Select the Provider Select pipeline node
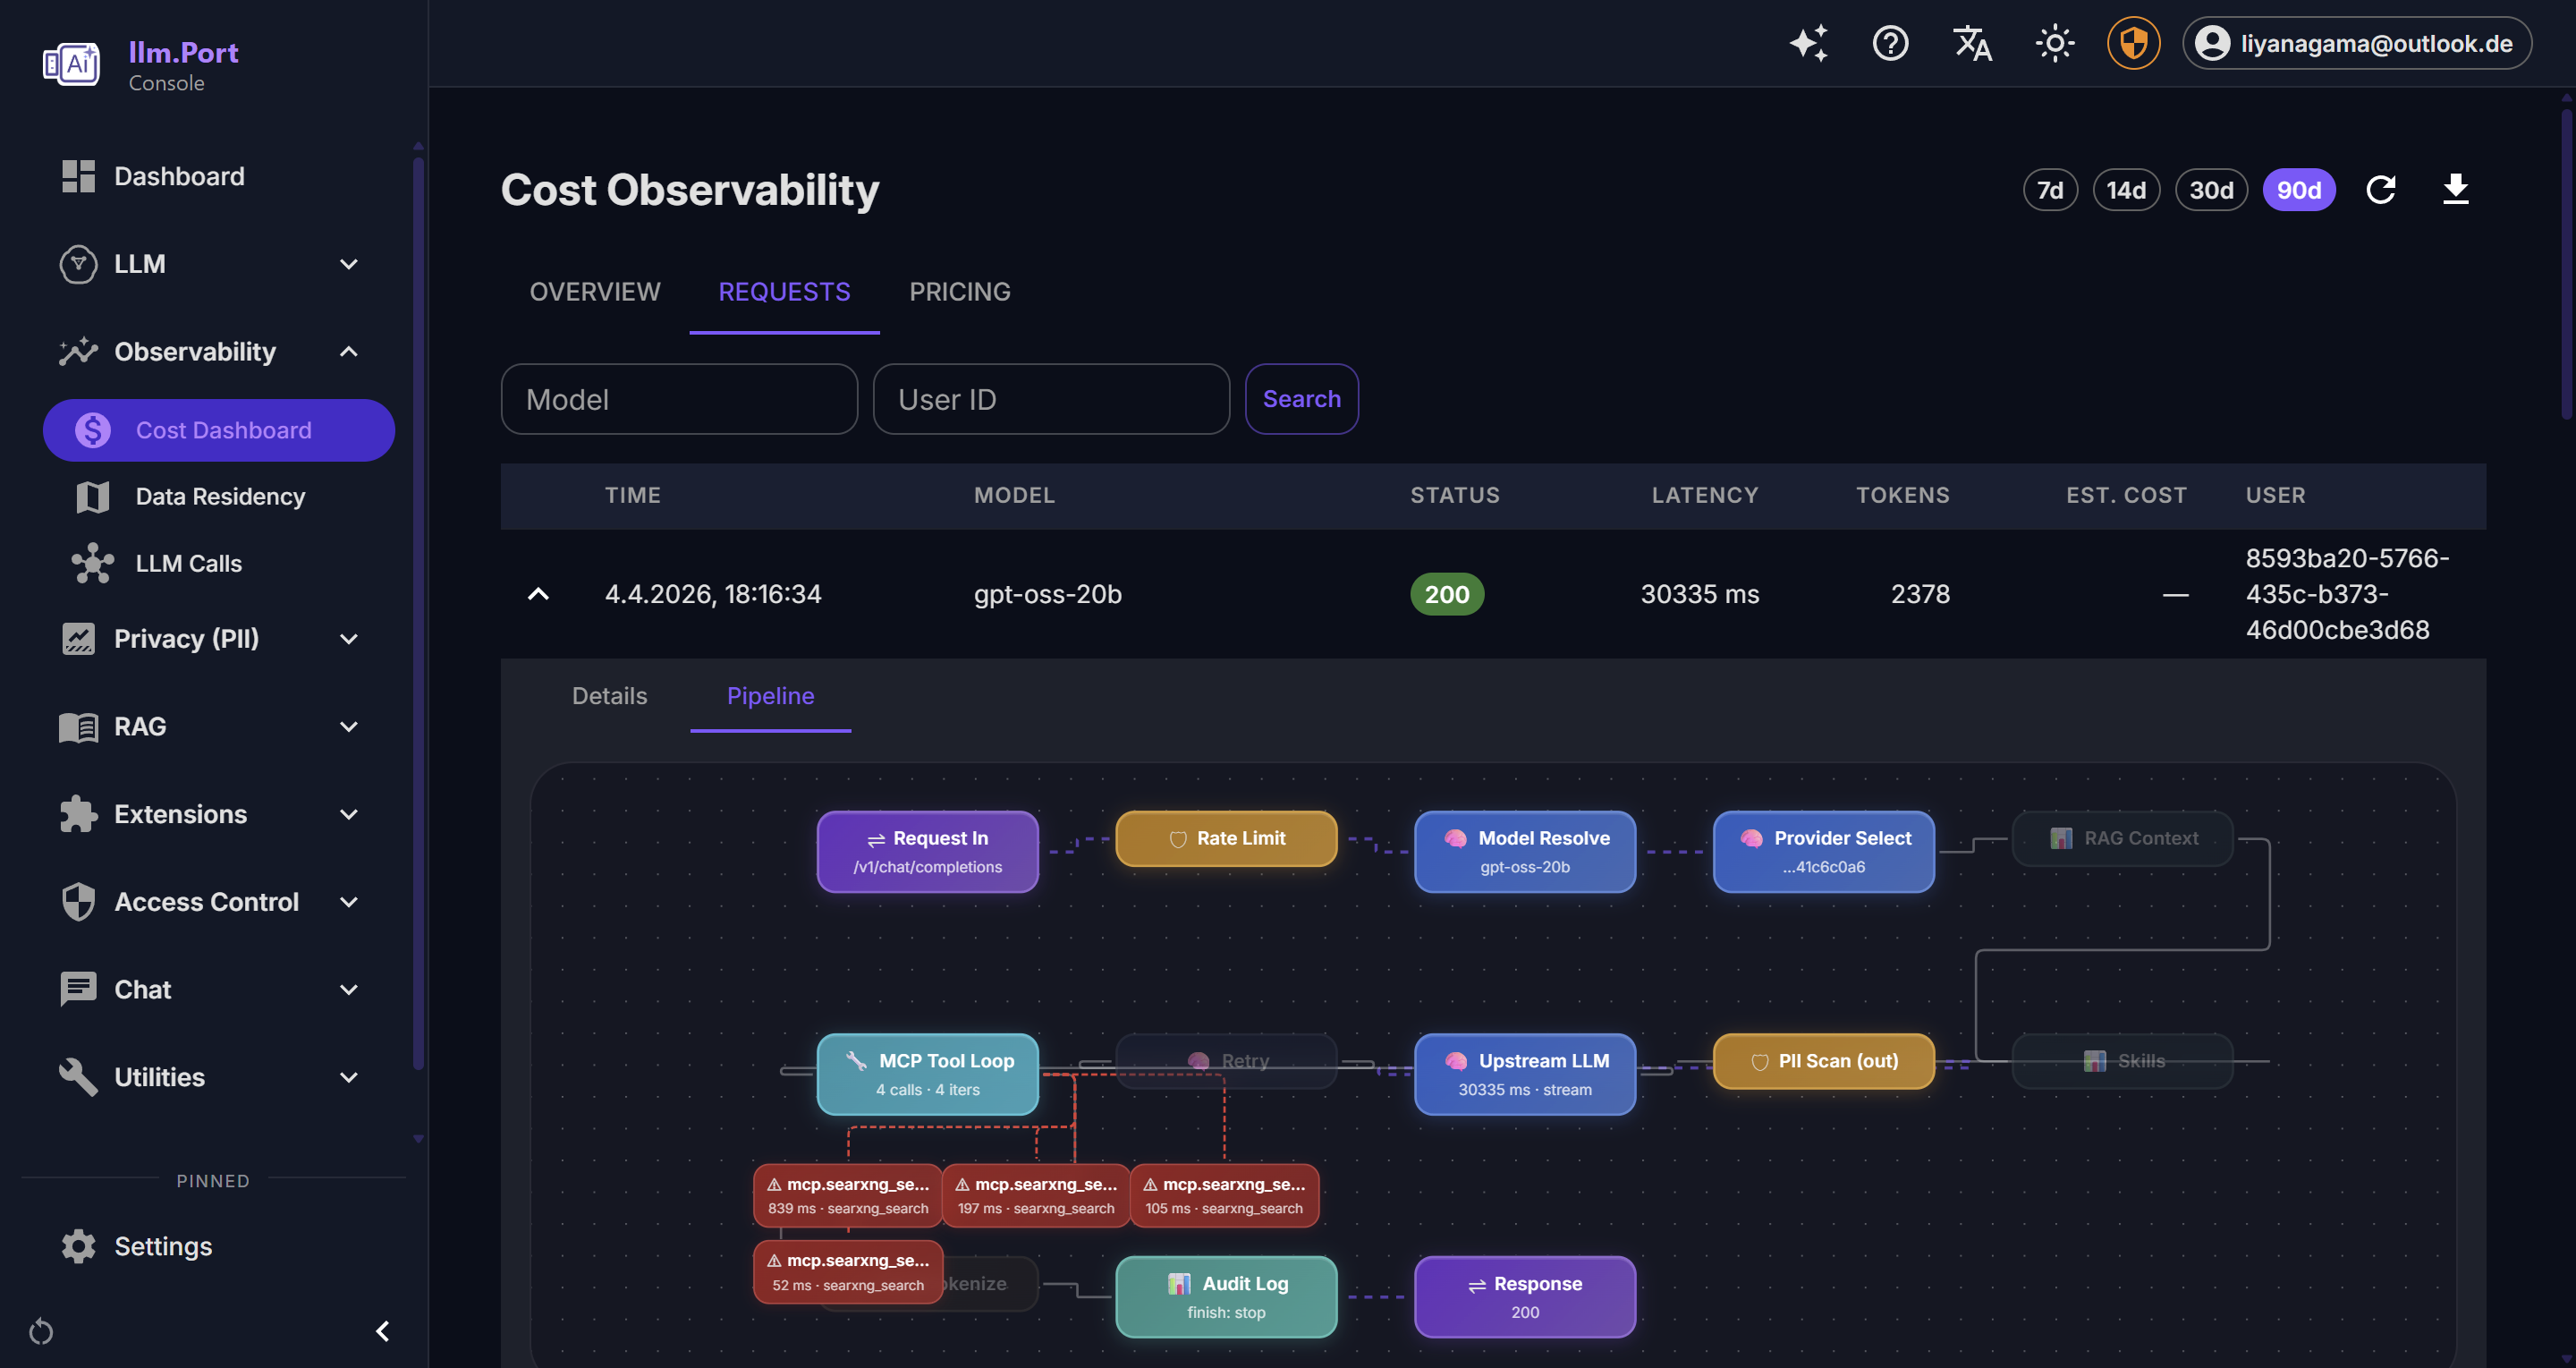This screenshot has height=1368, width=2576. point(1824,852)
